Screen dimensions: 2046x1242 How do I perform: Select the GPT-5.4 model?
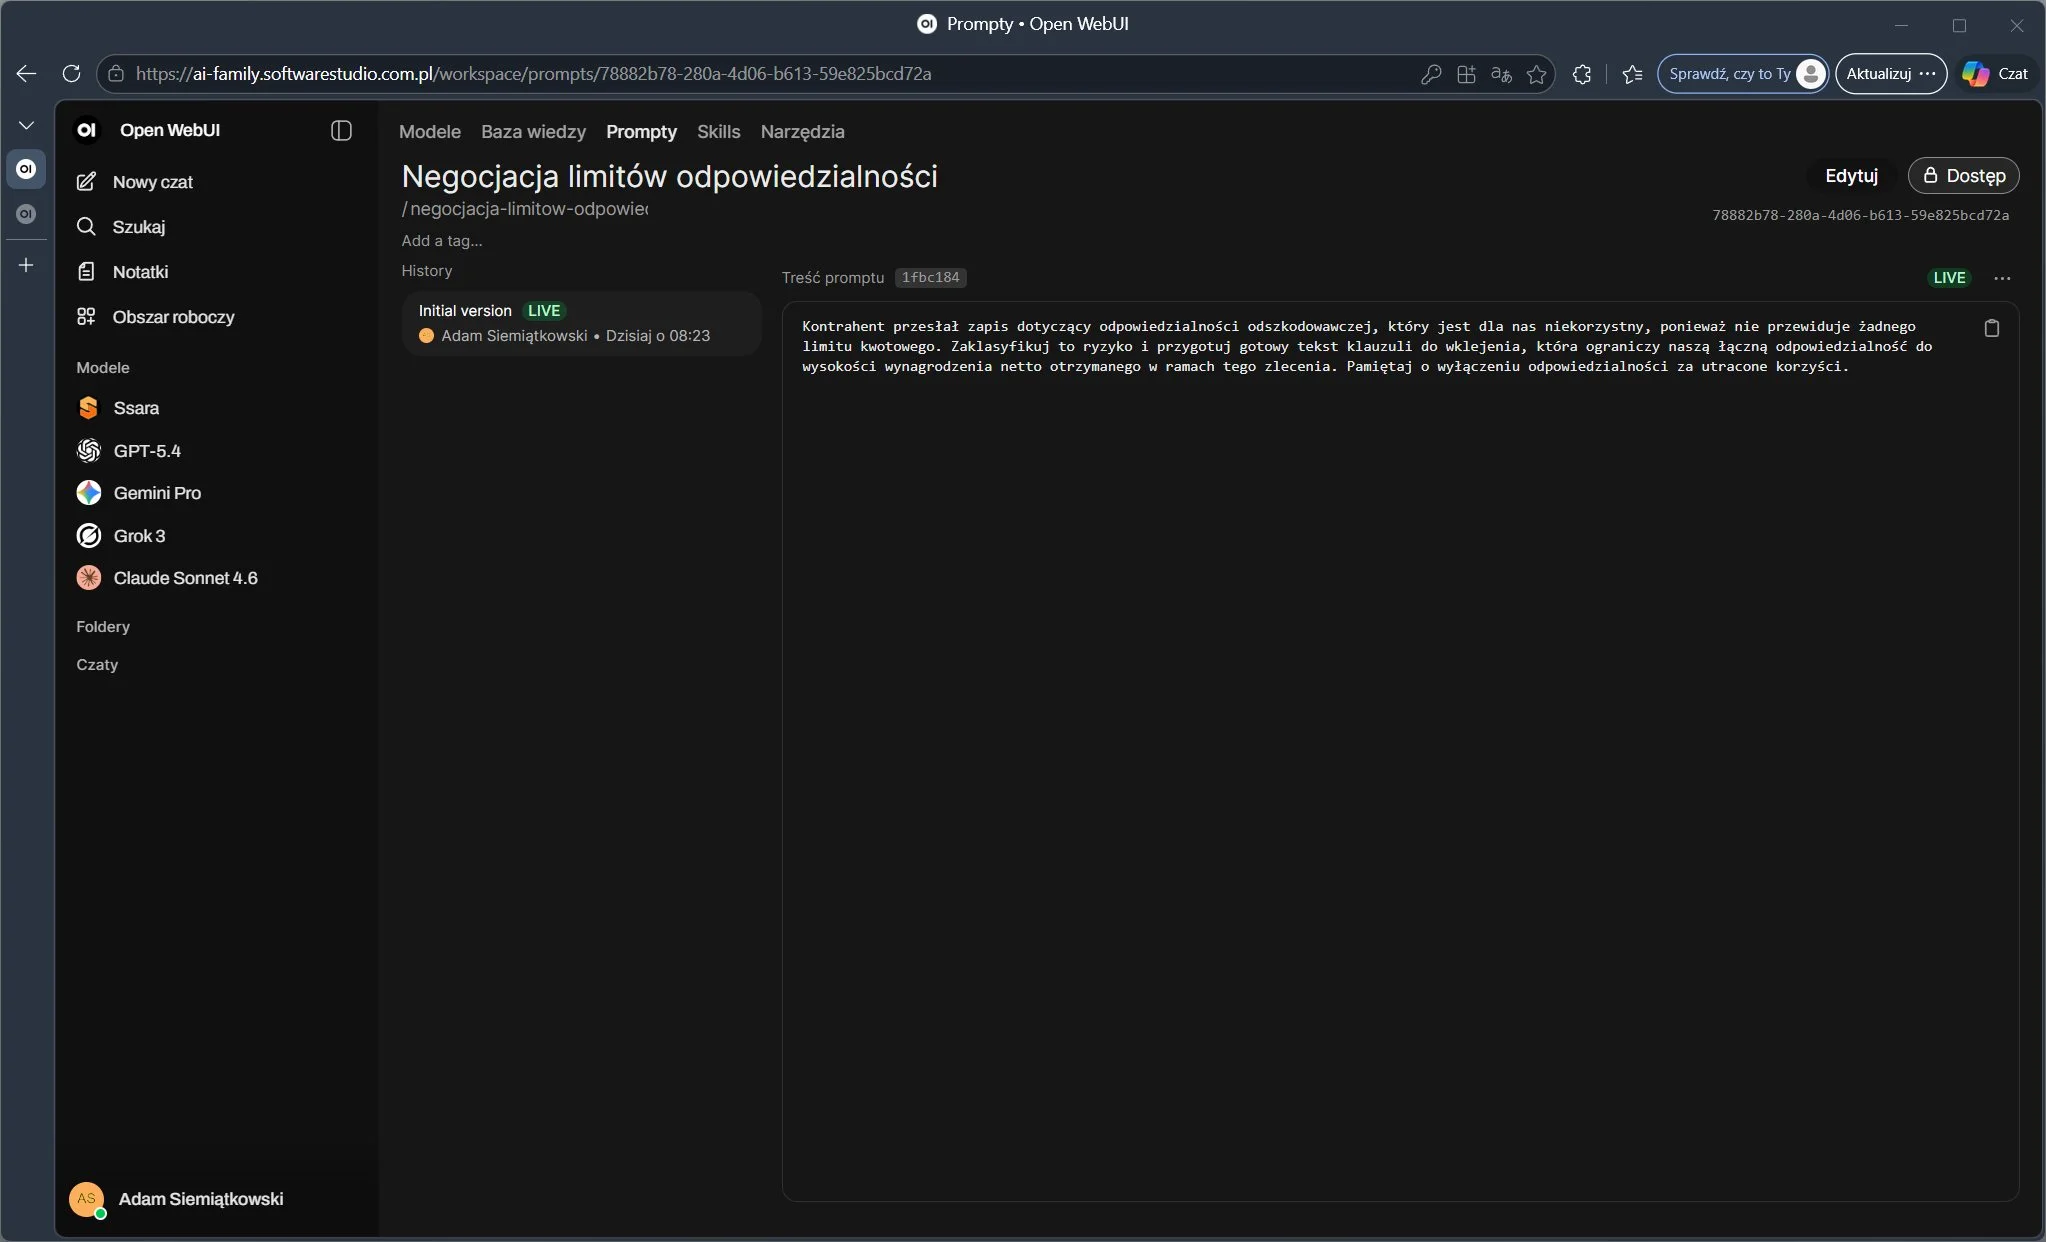pos(215,451)
